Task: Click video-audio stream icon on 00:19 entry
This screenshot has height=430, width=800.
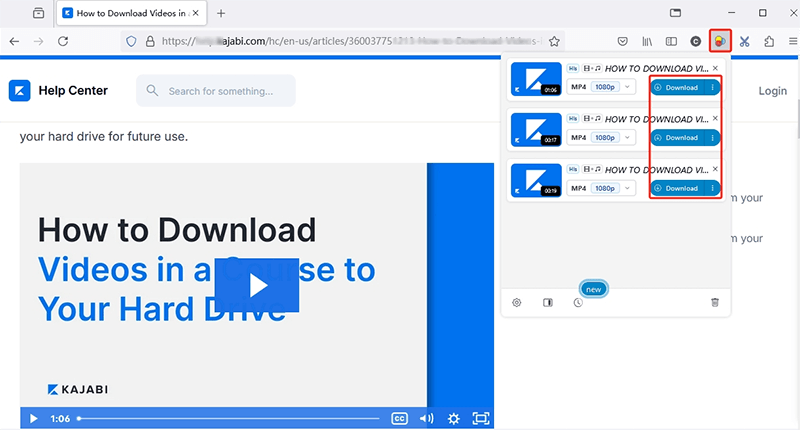Action: 592,169
